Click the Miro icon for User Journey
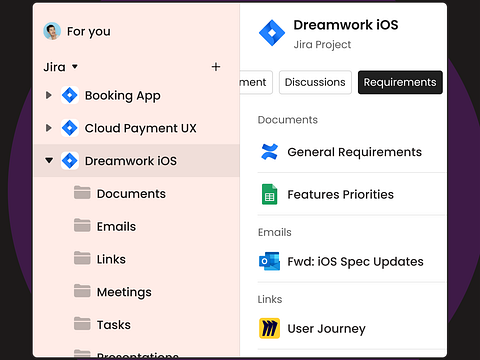The width and height of the screenshot is (480, 360). (x=269, y=328)
